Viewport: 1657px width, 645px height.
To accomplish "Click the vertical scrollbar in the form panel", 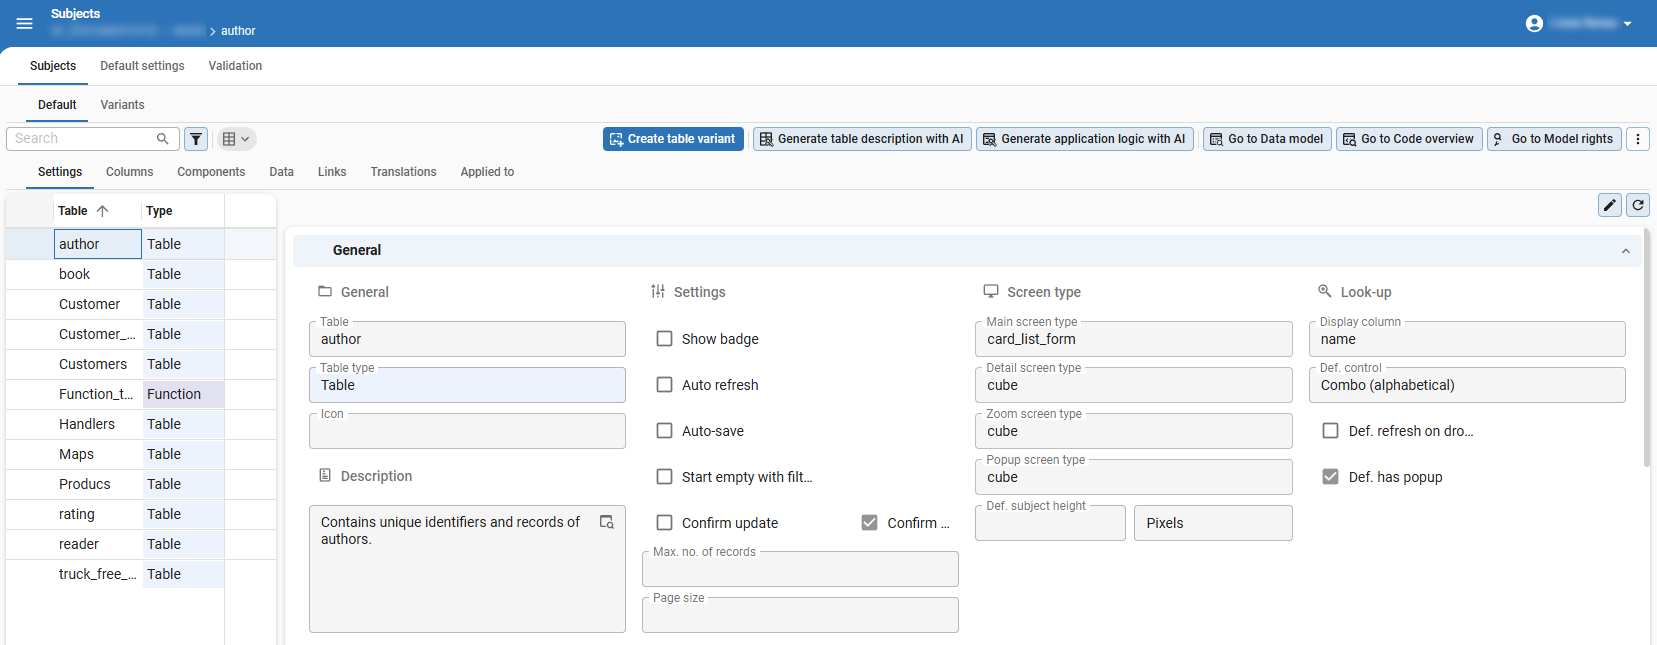I will (1646, 350).
